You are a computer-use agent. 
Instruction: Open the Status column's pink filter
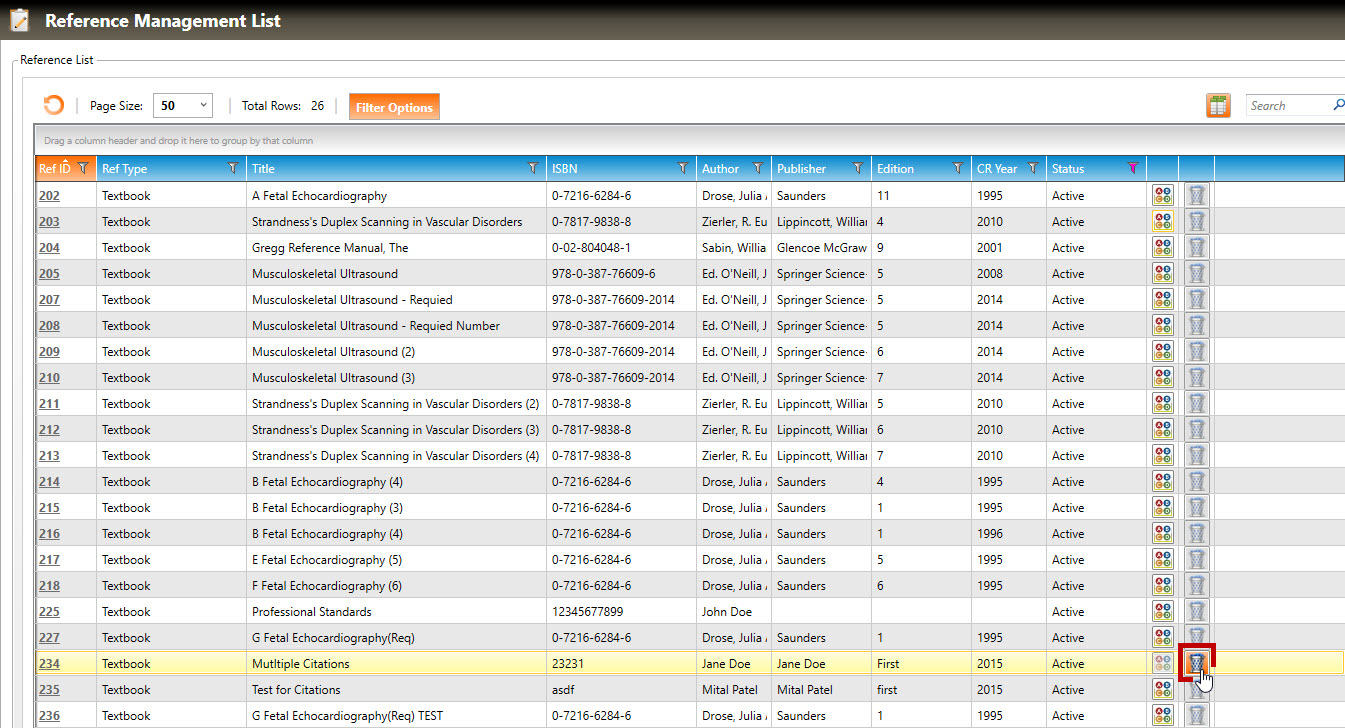tap(1132, 169)
